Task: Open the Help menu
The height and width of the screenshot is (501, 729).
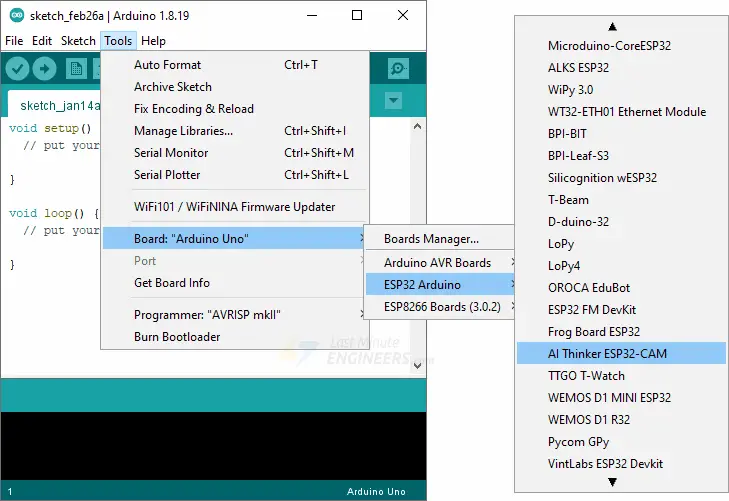Action: coord(153,41)
